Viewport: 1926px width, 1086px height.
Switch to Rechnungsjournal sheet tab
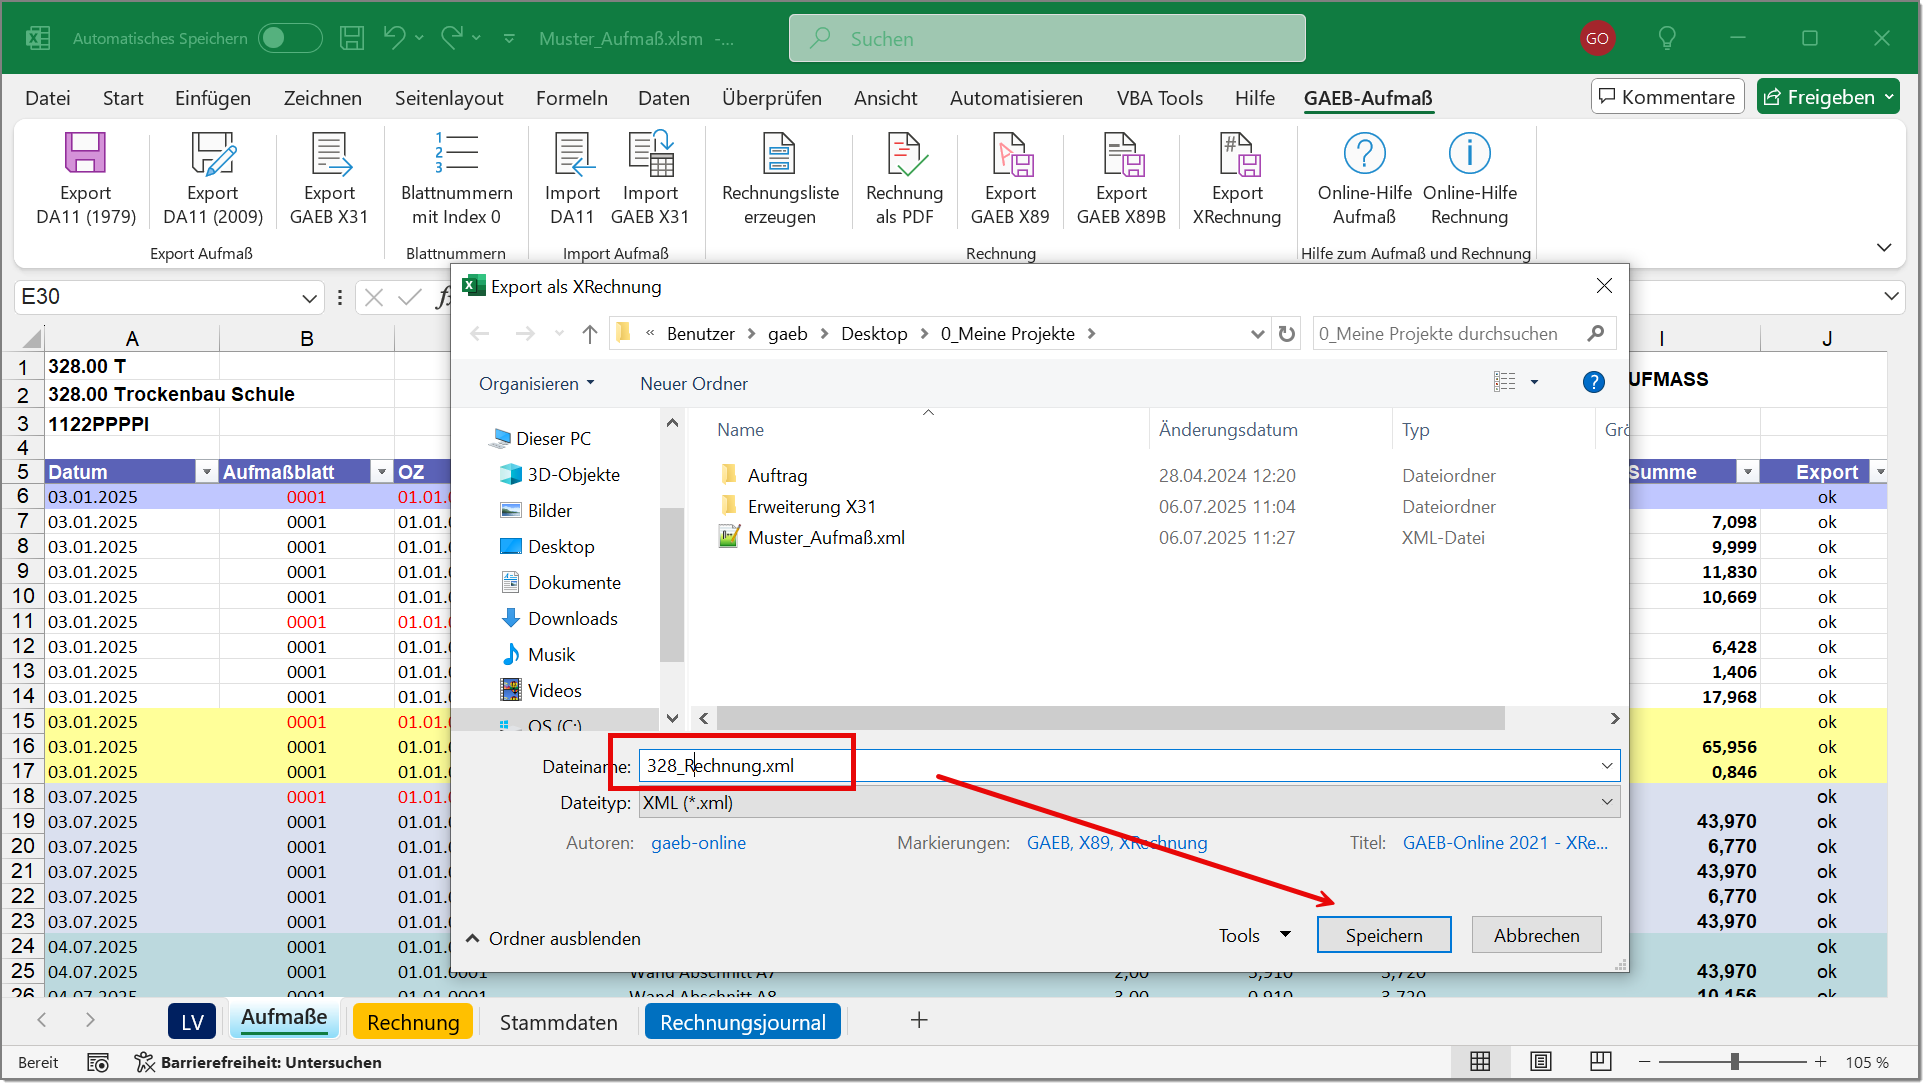point(742,1022)
